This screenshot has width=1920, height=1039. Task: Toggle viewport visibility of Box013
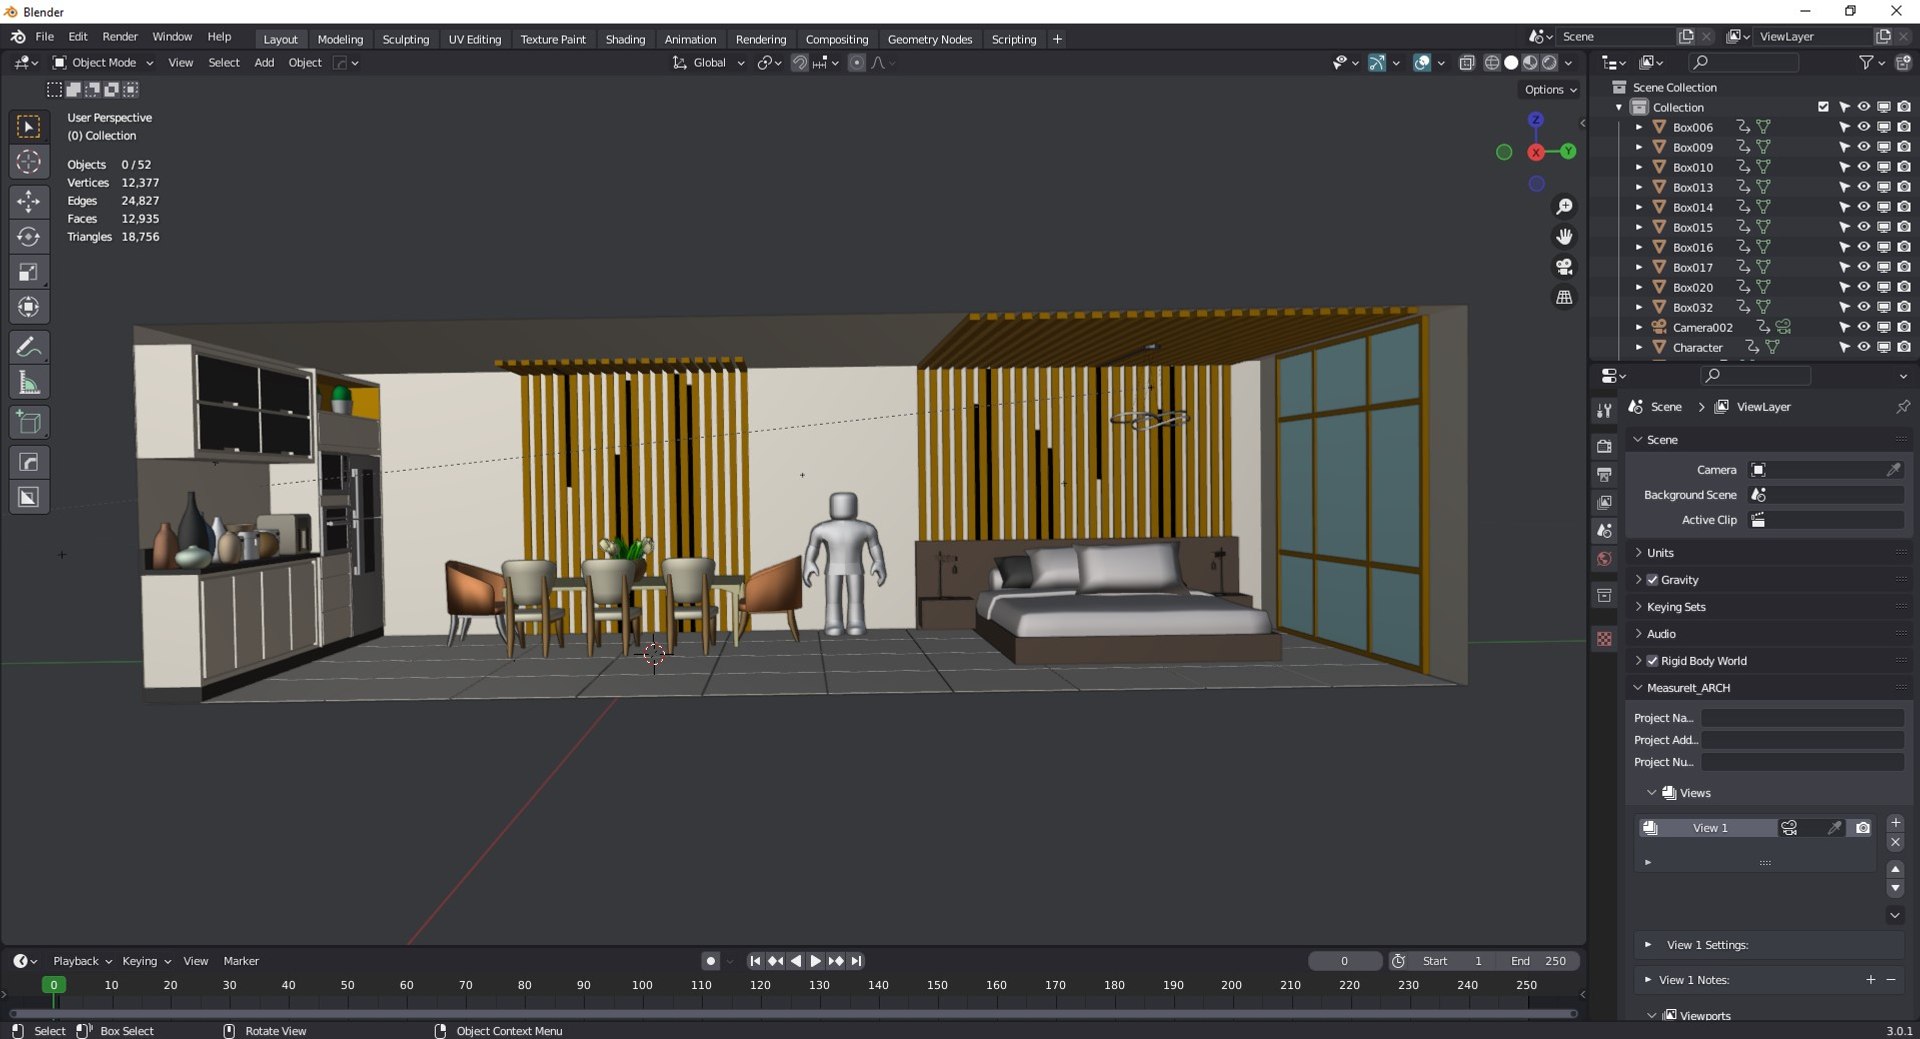(x=1864, y=187)
